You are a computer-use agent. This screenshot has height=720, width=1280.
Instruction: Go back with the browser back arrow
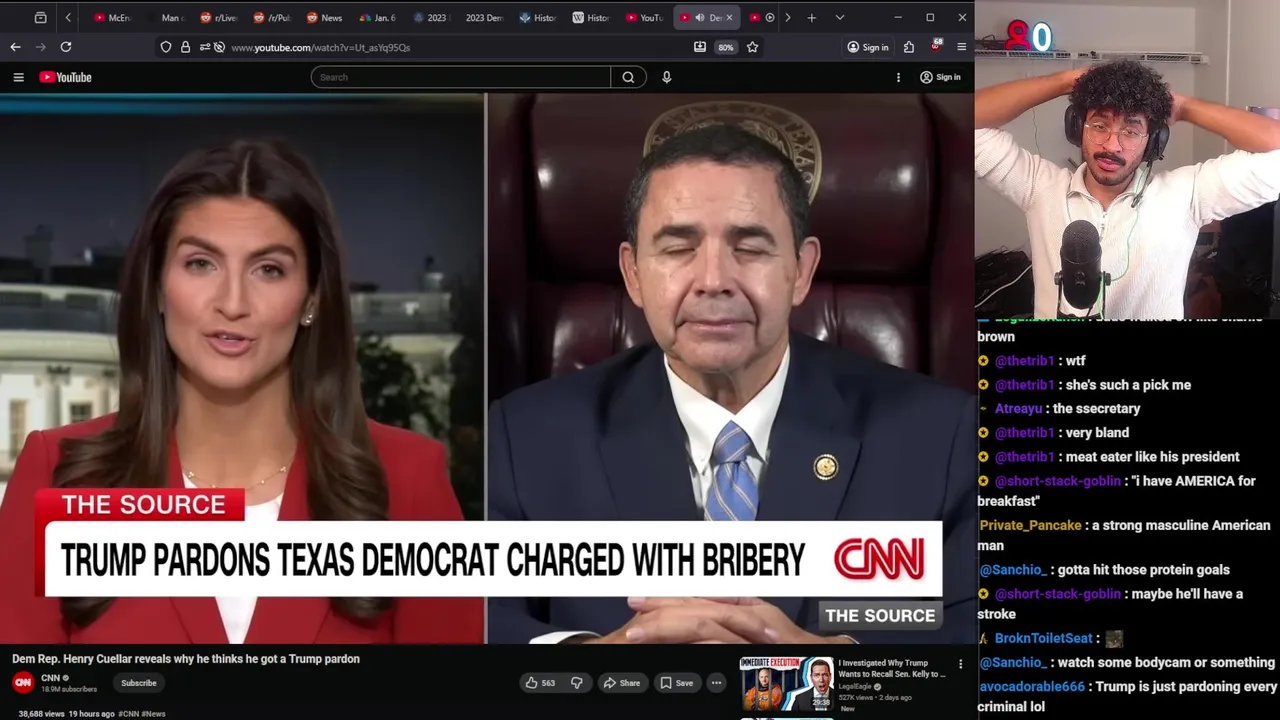point(15,47)
